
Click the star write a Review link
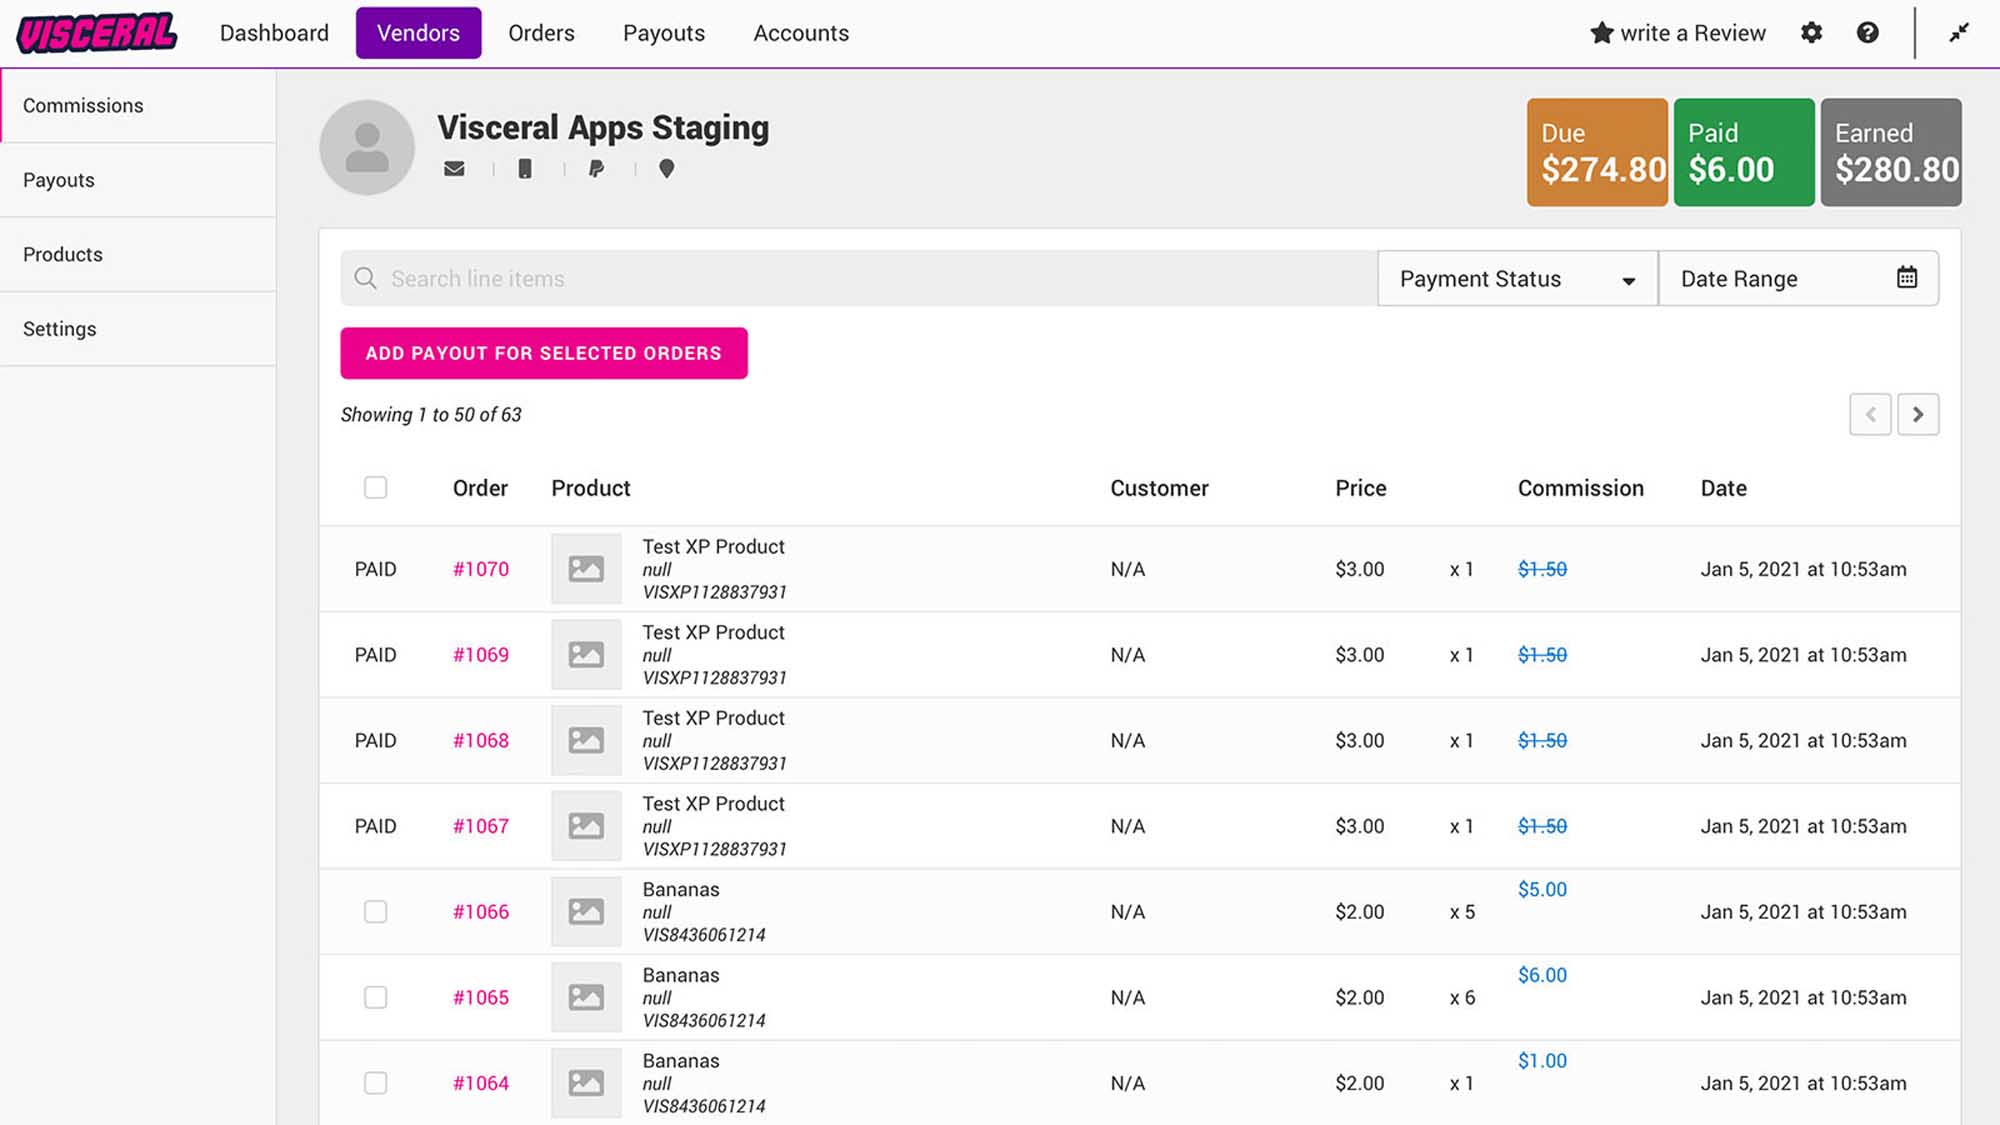(1678, 33)
